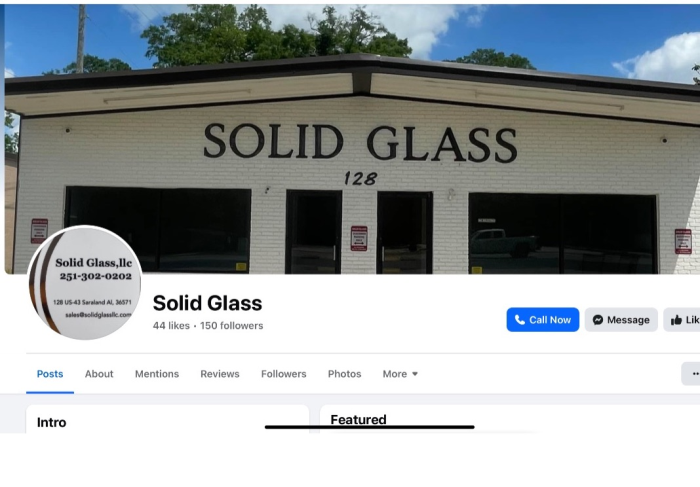
Task: Click the Solid Glass page title
Action: [207, 303]
